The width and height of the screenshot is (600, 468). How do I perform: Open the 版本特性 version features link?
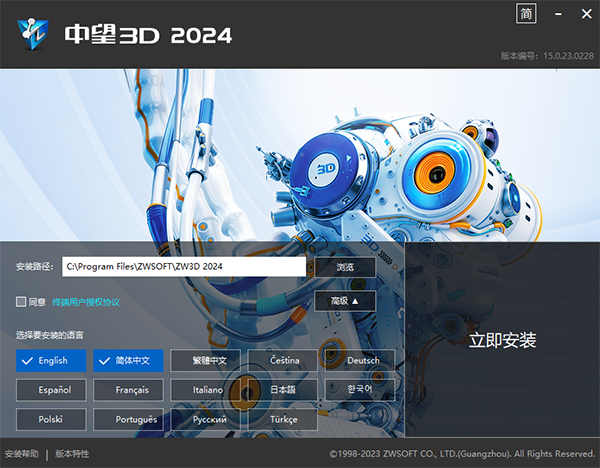pos(72,454)
